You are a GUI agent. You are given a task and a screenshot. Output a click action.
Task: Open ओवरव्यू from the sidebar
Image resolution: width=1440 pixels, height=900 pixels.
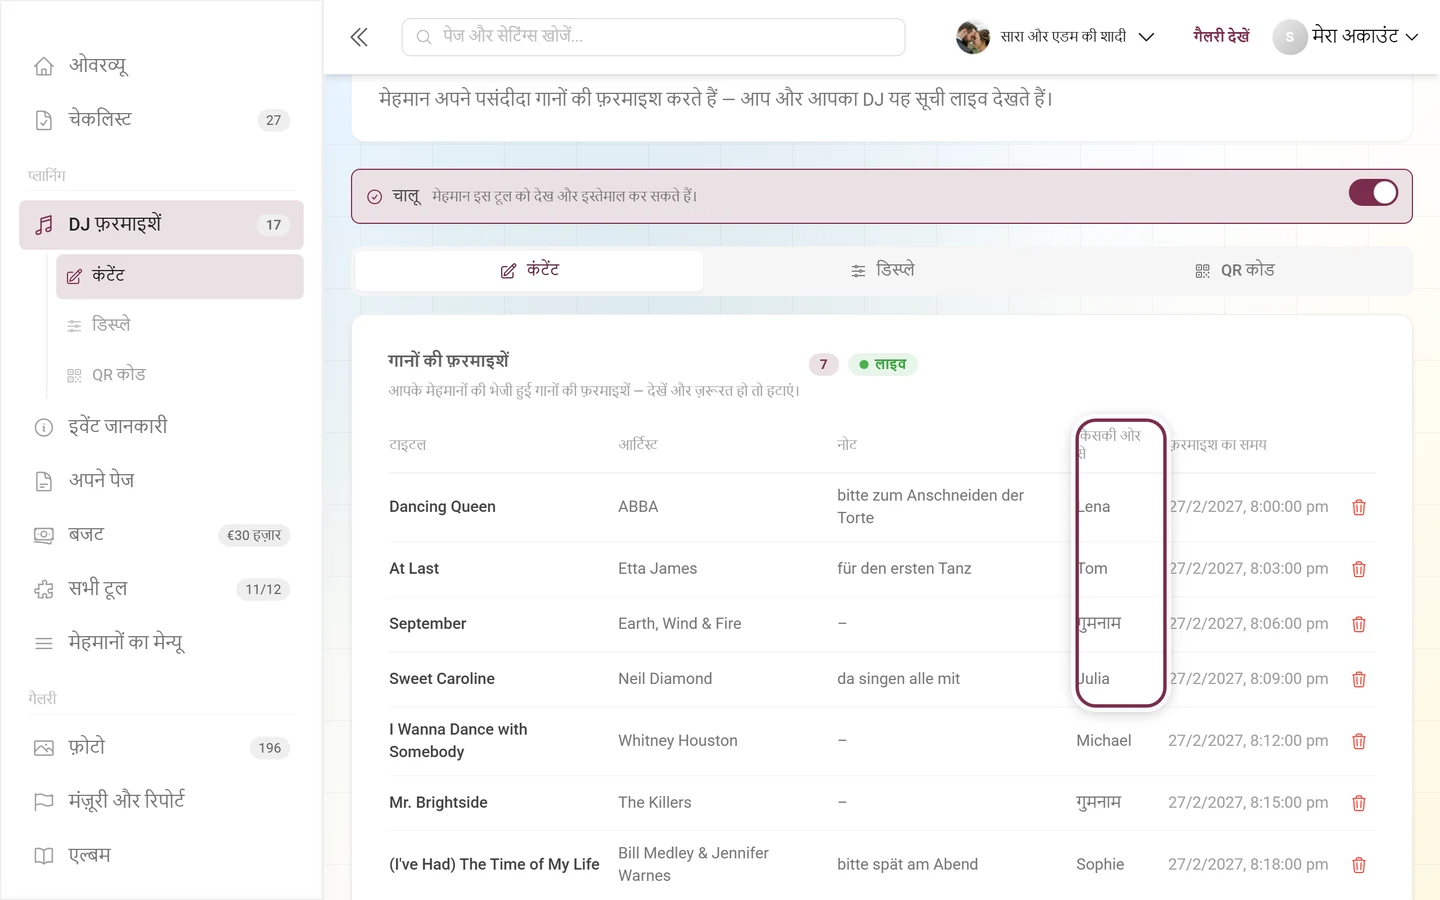[161, 66]
